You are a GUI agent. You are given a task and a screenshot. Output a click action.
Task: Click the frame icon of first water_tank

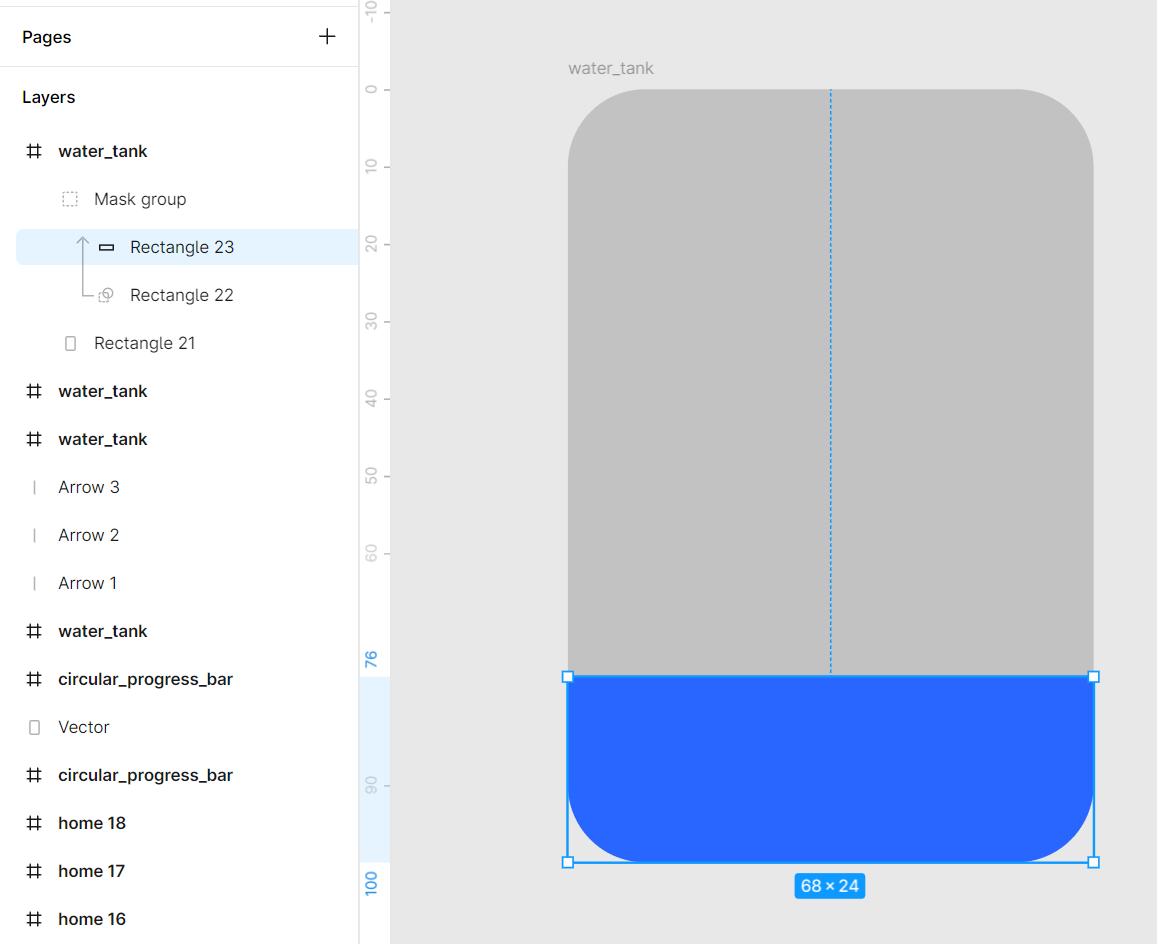[34, 151]
